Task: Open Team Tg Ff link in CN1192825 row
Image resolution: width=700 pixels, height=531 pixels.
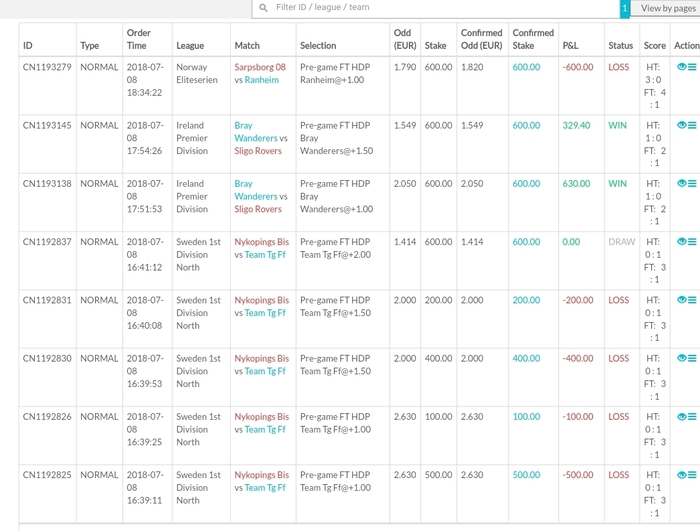Action: tap(265, 488)
